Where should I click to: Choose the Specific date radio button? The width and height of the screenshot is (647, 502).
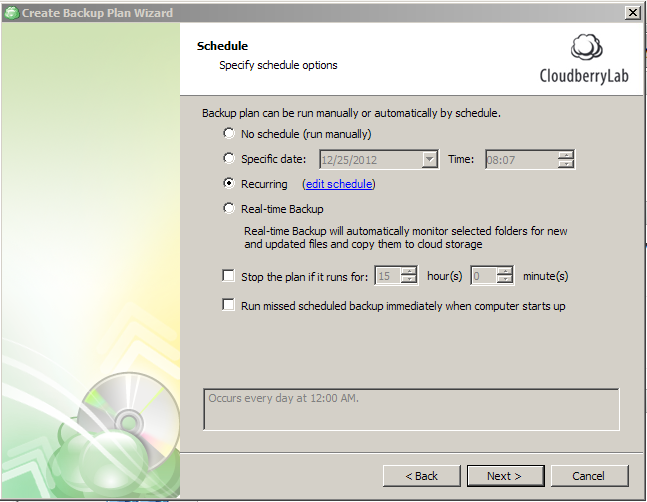(x=230, y=159)
